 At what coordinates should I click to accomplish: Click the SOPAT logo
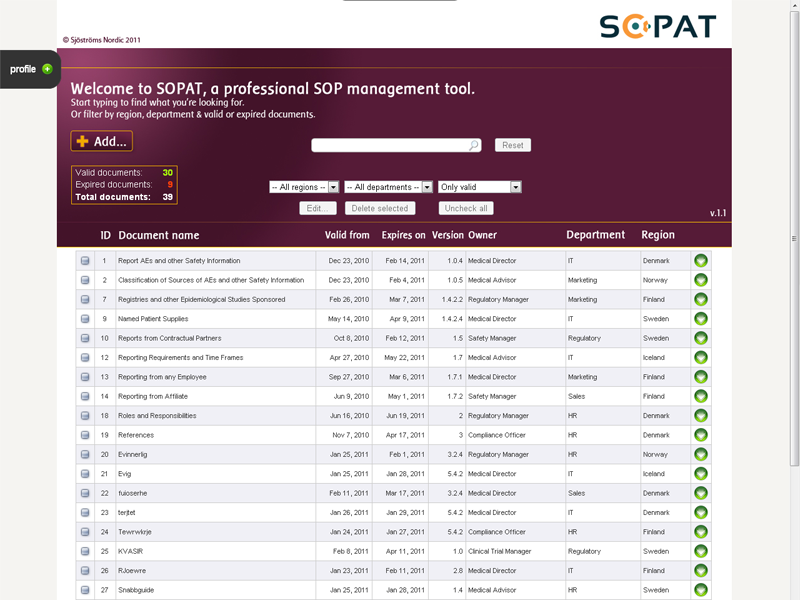[657, 27]
